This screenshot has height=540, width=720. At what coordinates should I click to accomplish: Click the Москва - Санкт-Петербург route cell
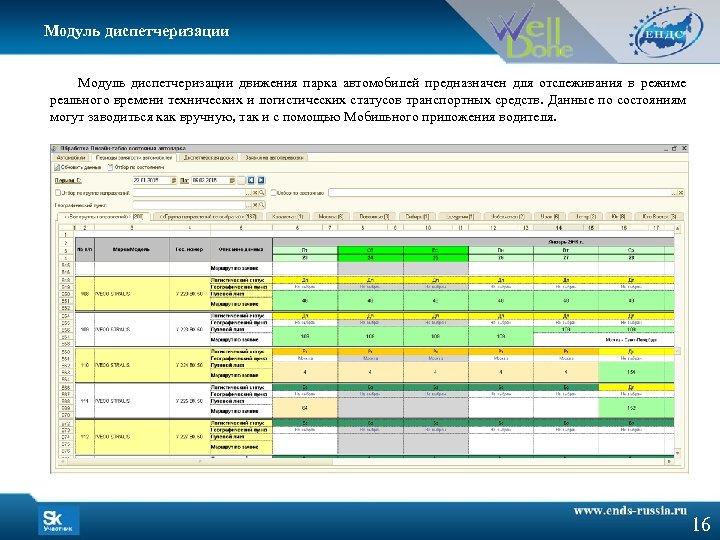pos(631,340)
